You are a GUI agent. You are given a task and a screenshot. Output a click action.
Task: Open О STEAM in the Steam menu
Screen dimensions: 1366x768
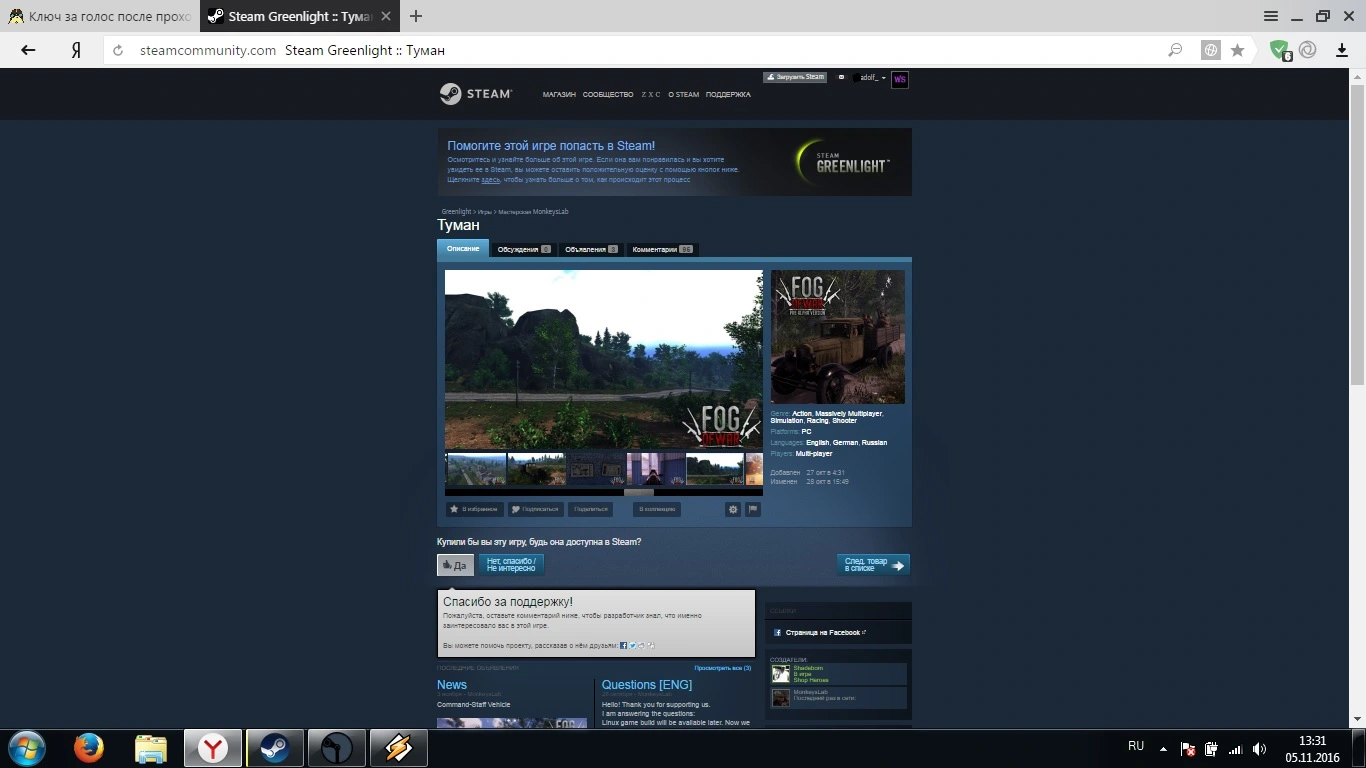(x=684, y=95)
